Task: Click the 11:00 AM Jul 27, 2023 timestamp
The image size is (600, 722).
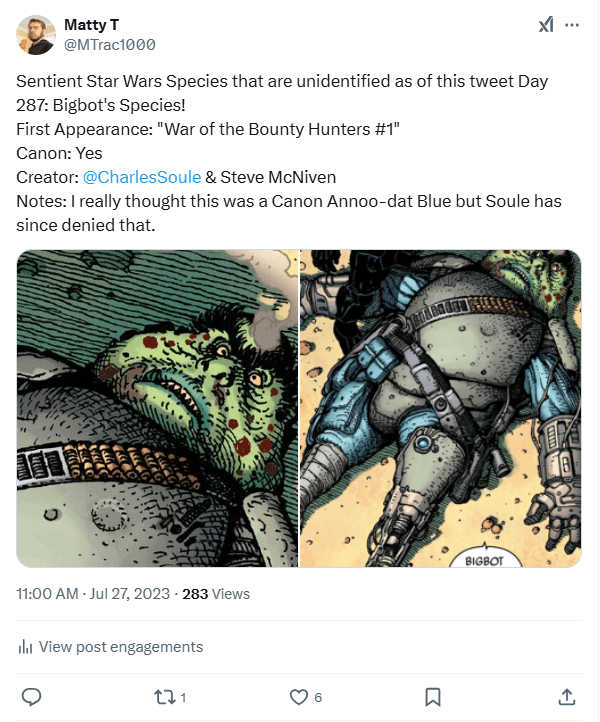Action: point(93,593)
